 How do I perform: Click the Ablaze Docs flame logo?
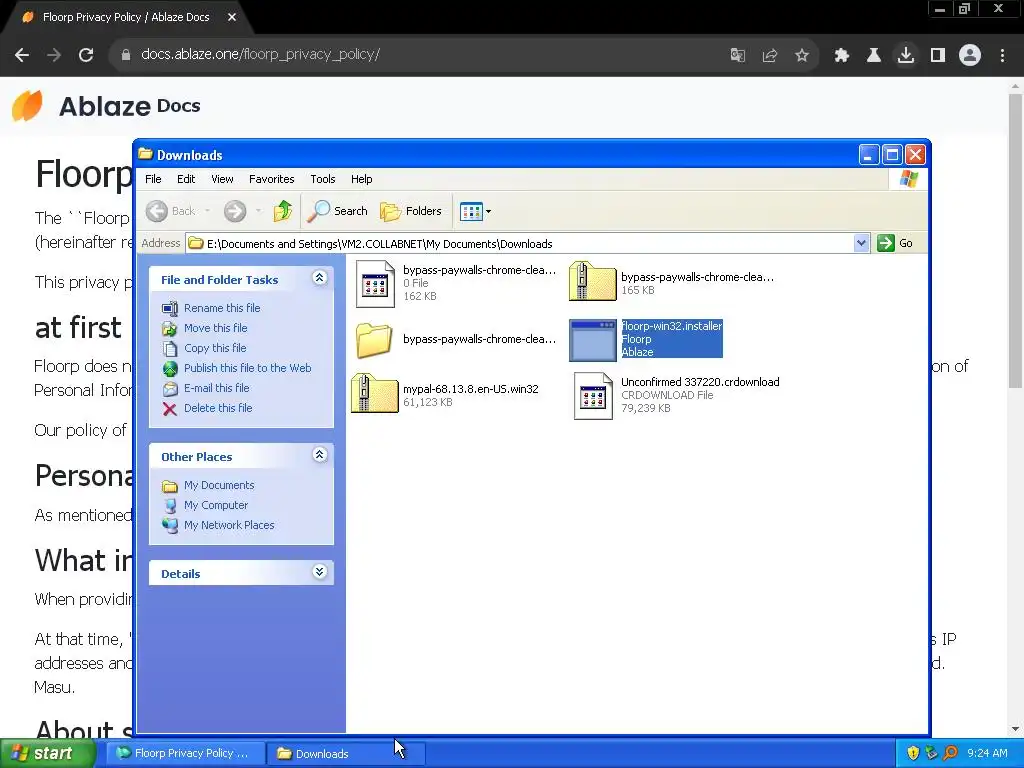coord(27,106)
